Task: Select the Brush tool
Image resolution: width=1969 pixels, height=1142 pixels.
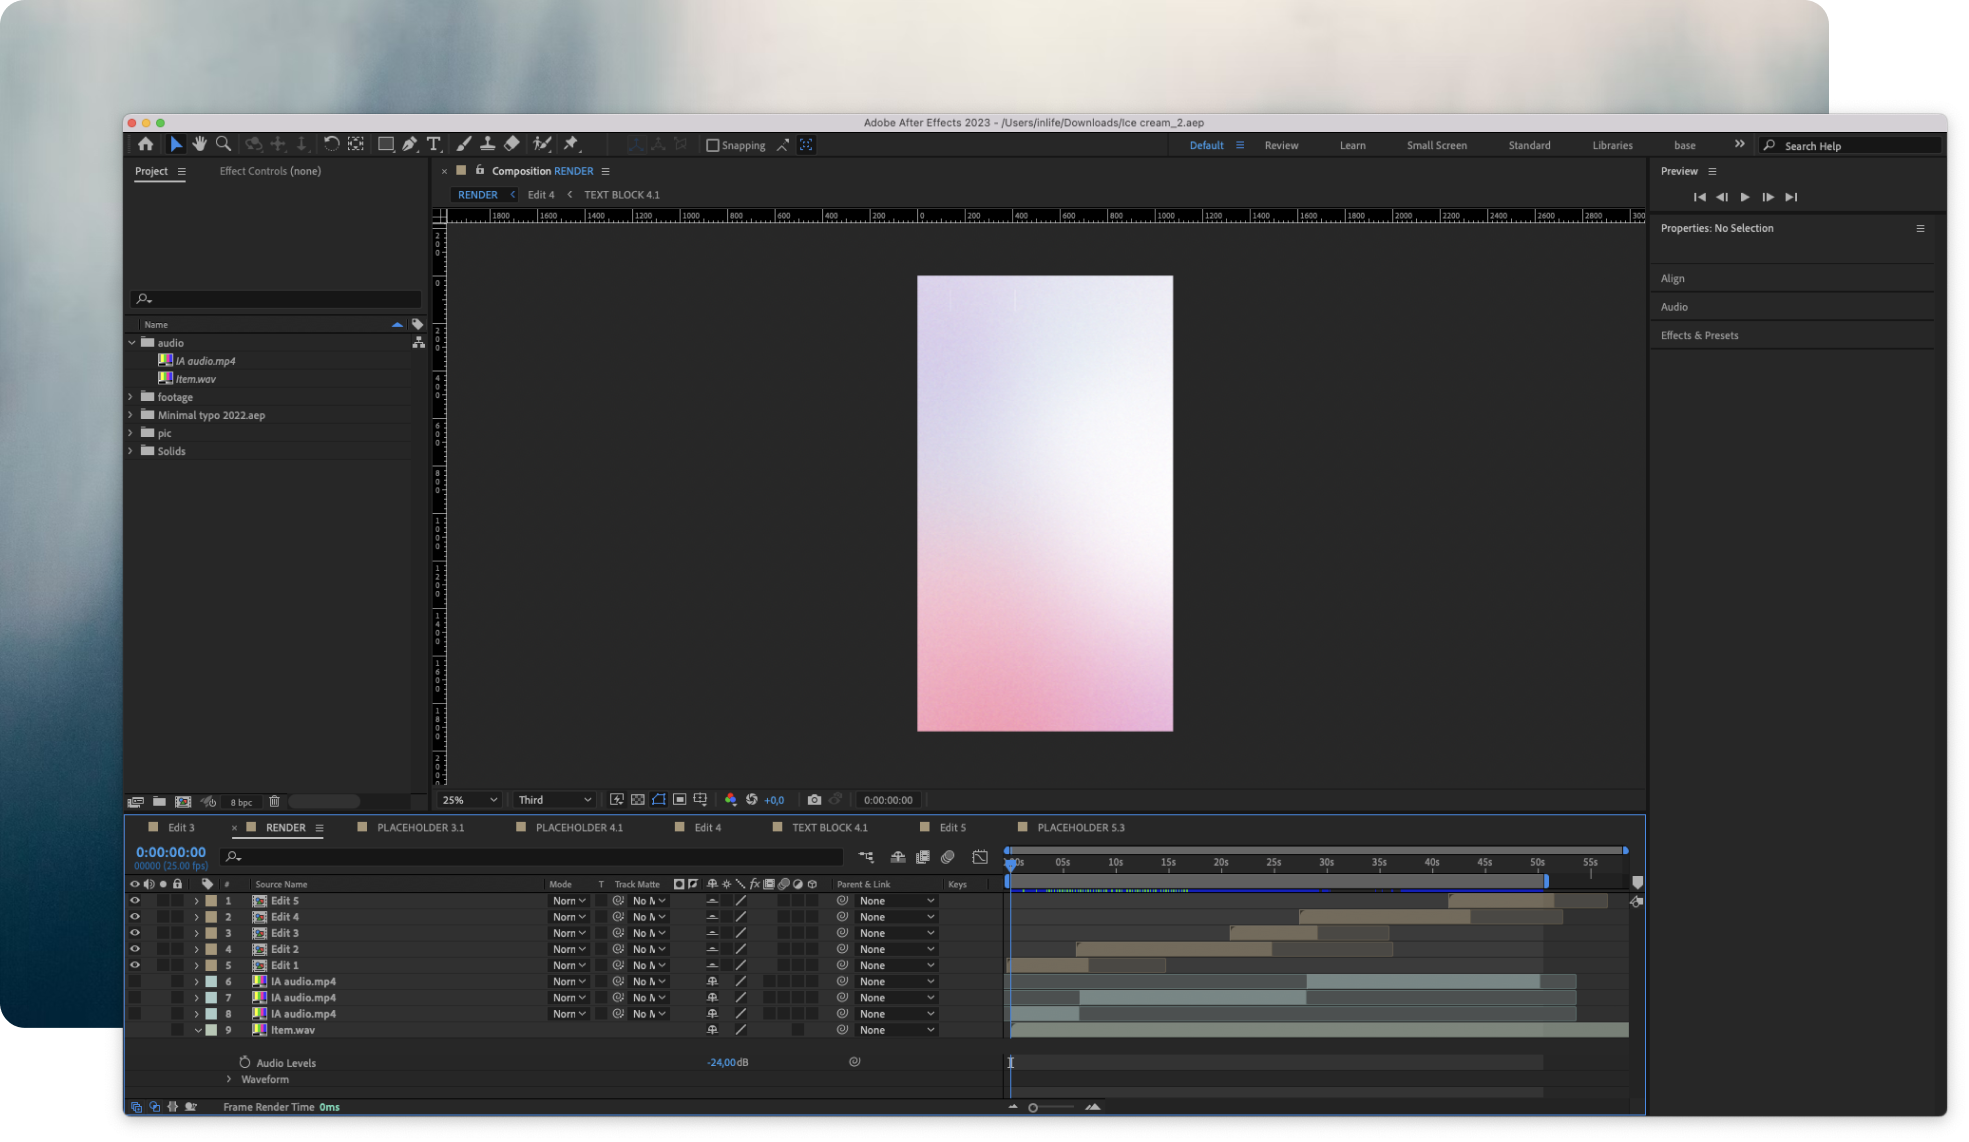Action: [x=463, y=144]
